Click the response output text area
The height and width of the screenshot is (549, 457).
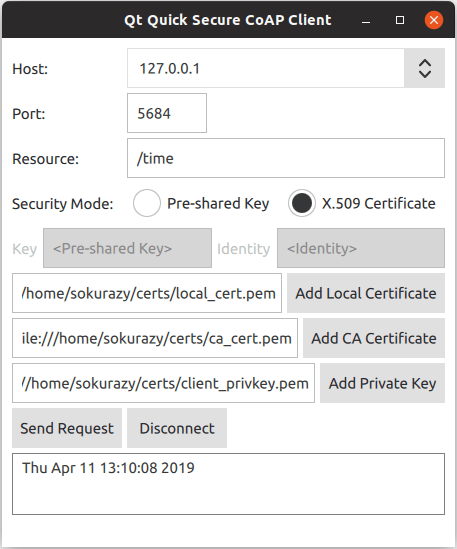pos(228,484)
